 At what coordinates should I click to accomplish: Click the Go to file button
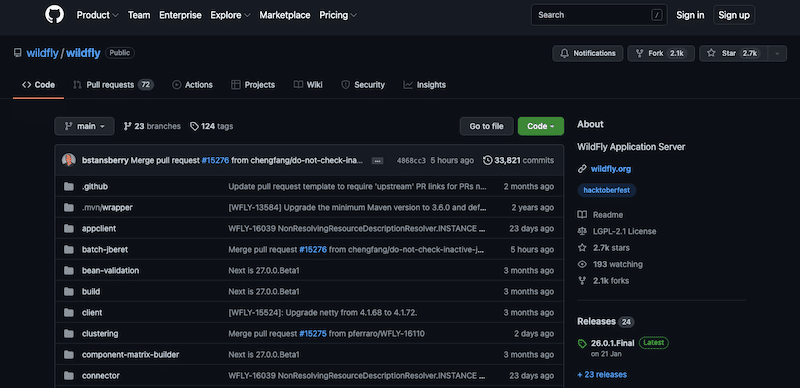click(486, 126)
